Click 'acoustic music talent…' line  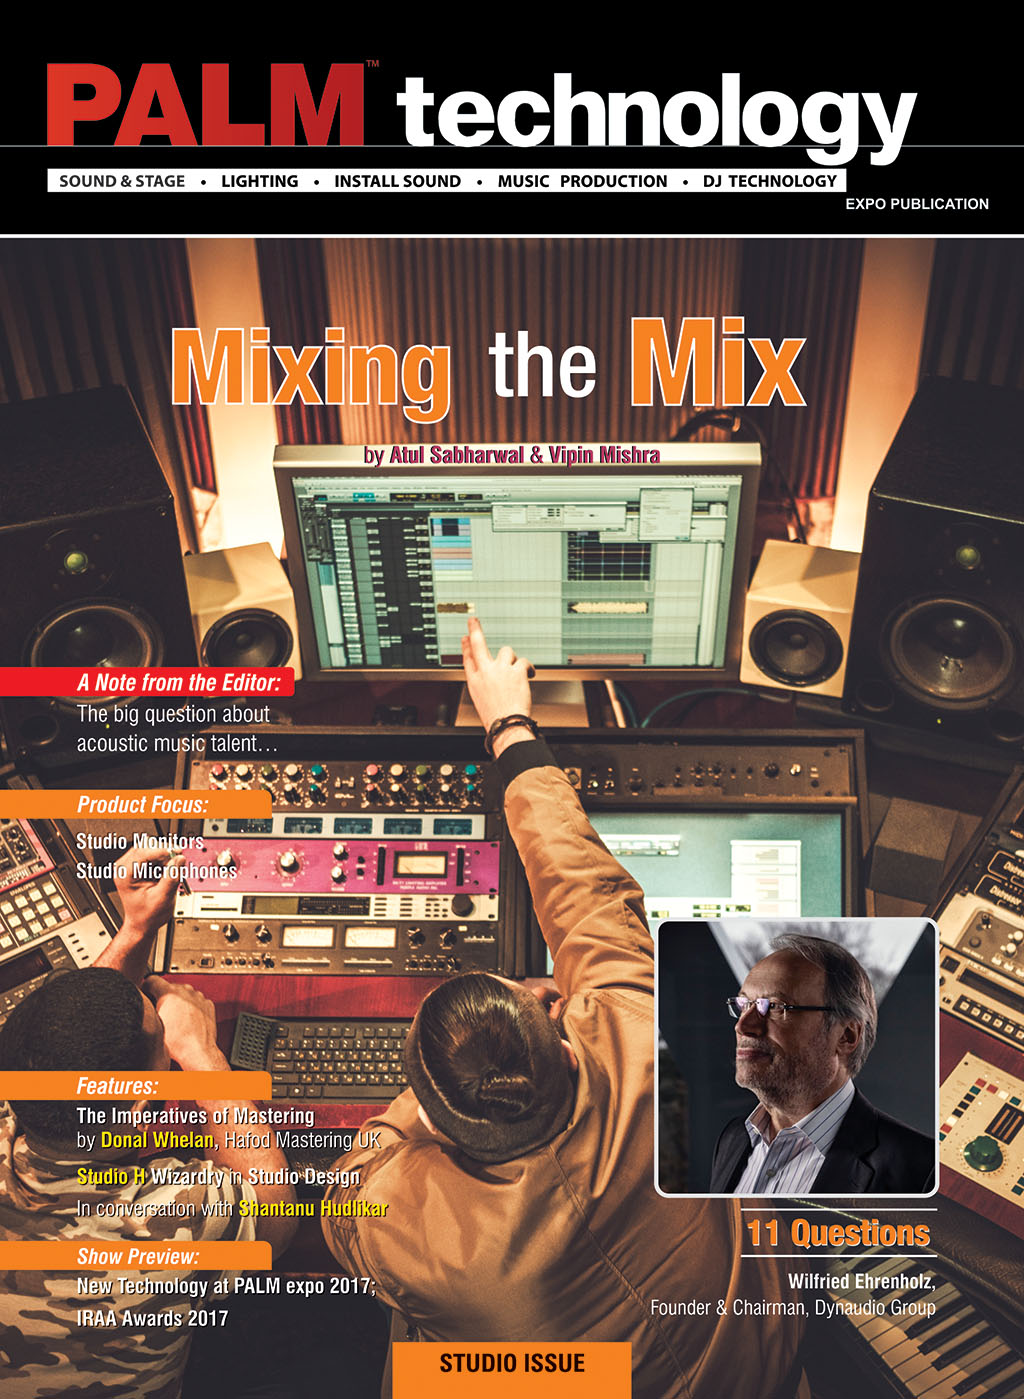[177, 743]
